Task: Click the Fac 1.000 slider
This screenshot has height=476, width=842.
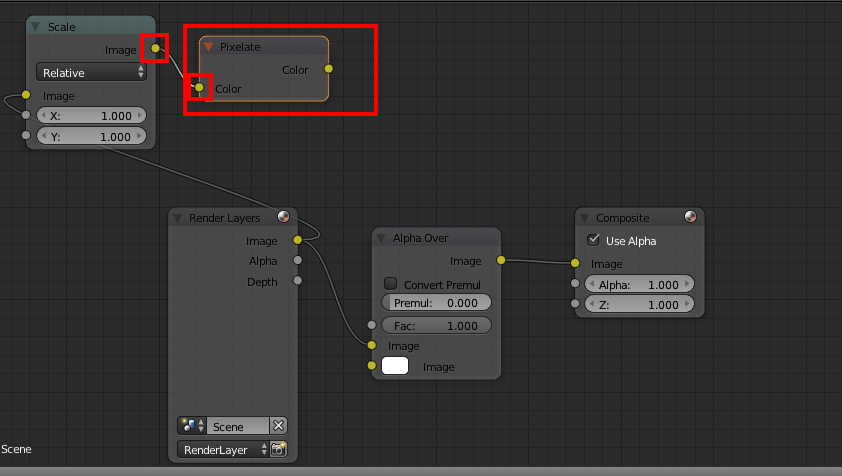Action: click(x=436, y=326)
